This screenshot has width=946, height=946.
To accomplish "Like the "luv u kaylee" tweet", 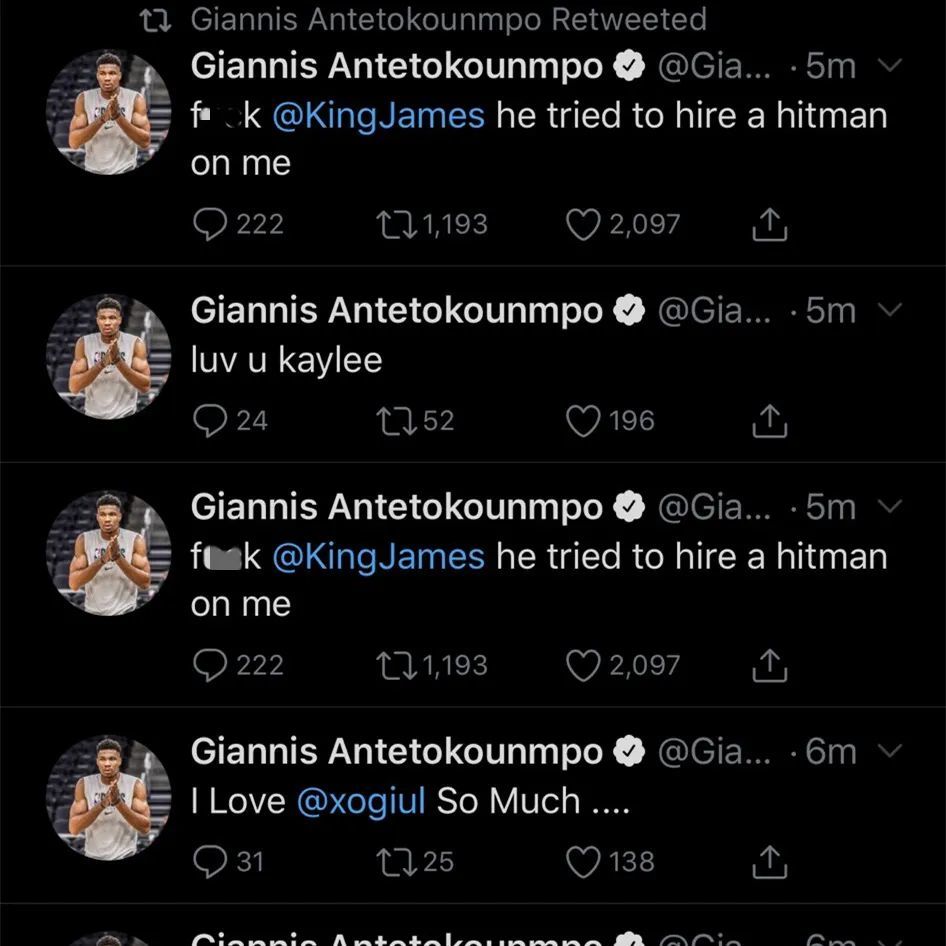I will [x=583, y=421].
